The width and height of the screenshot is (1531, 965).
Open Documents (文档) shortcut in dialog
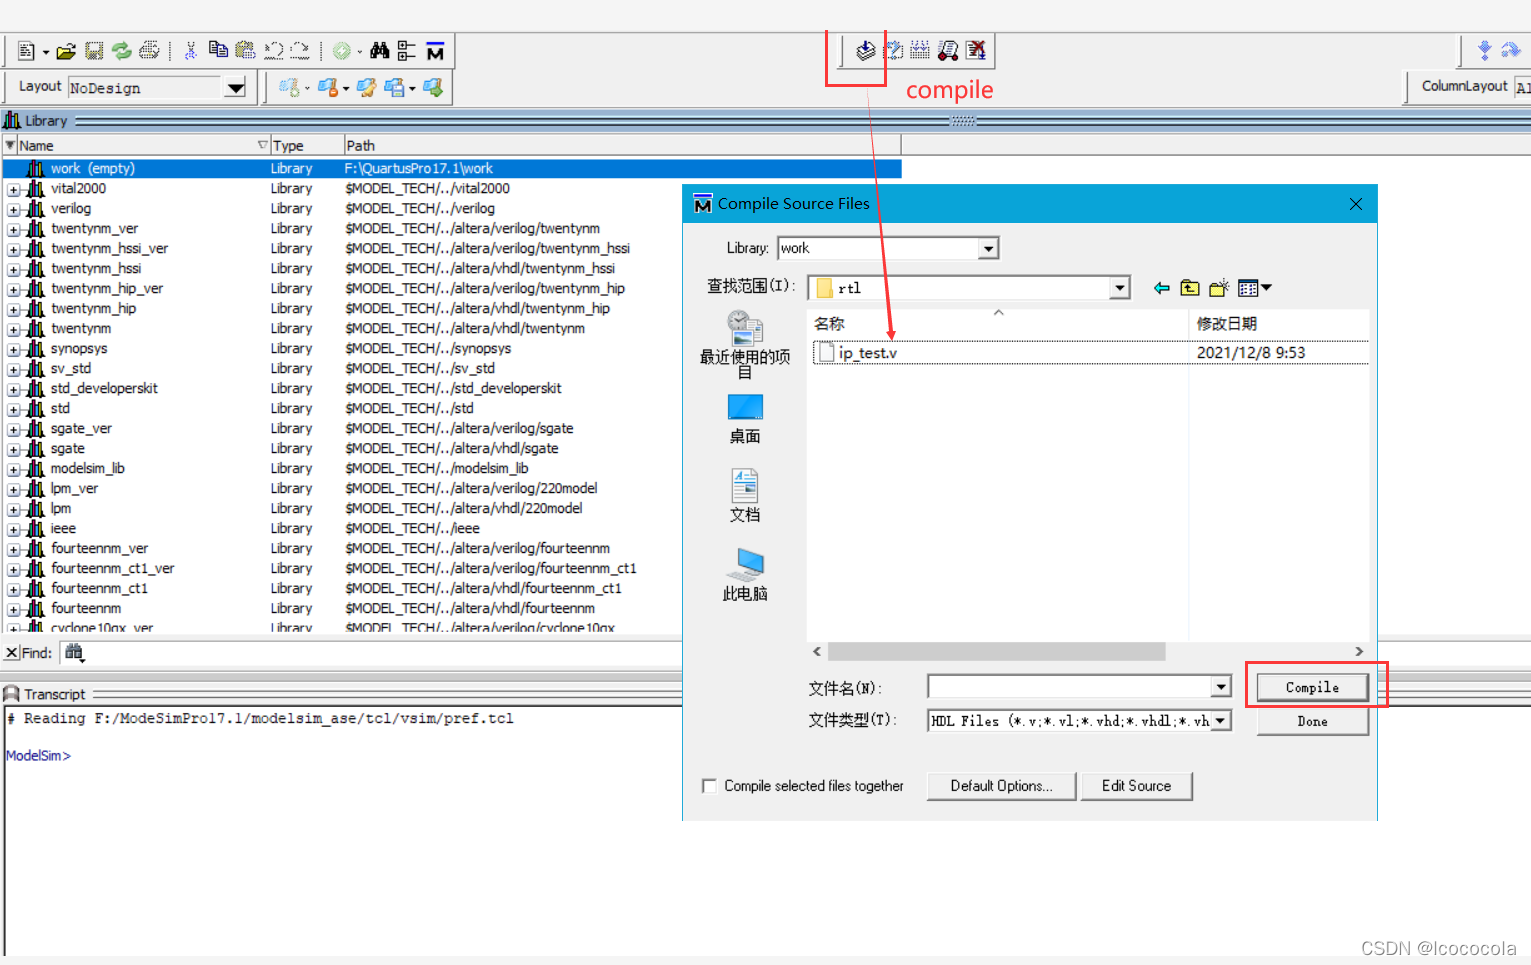click(x=745, y=497)
